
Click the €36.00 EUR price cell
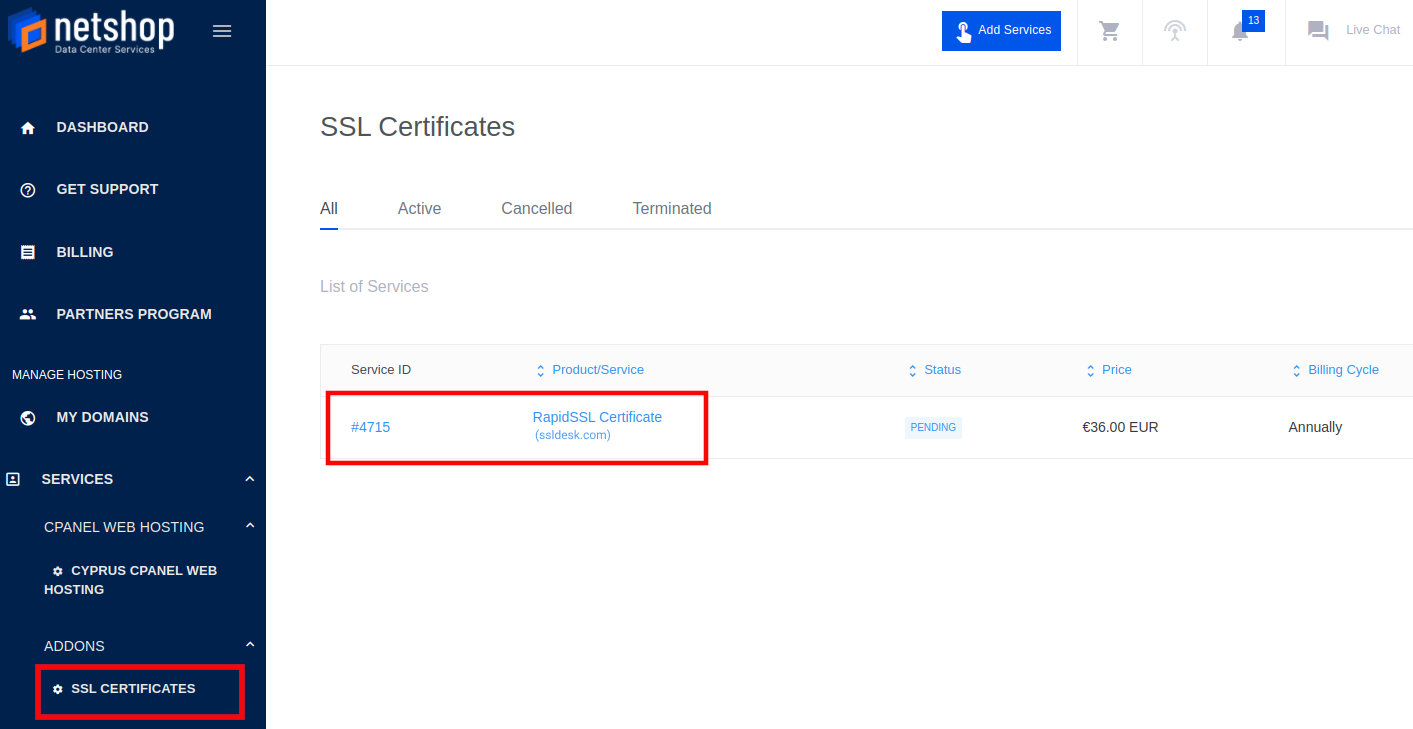pos(1120,427)
